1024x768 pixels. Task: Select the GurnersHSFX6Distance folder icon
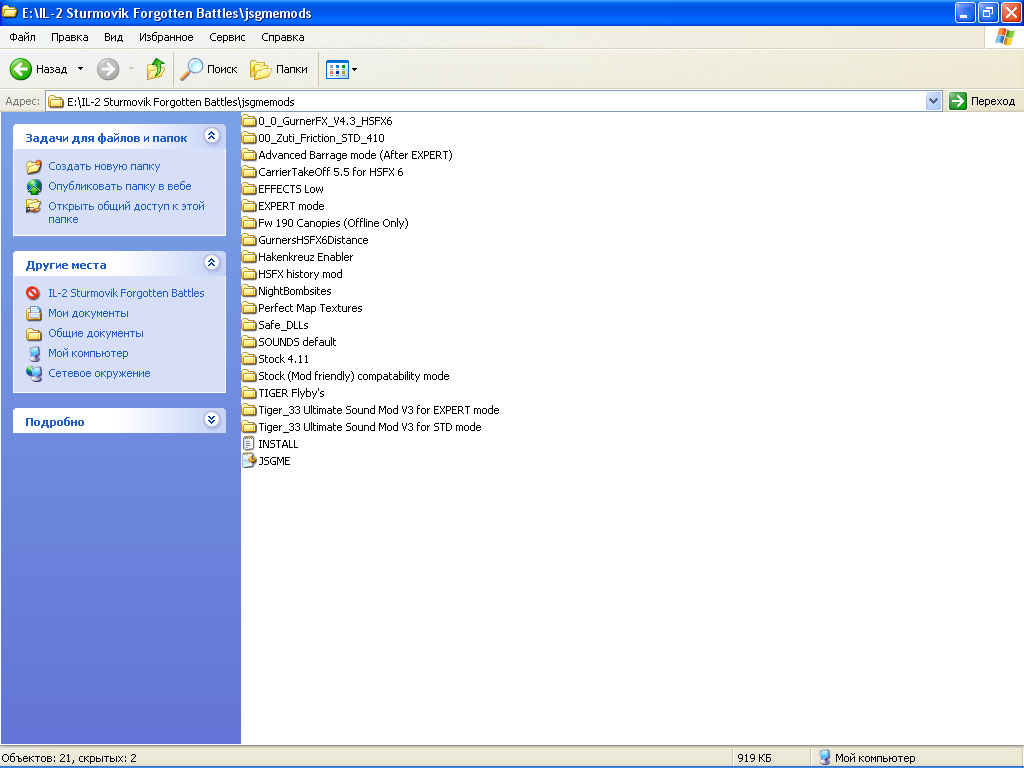pos(249,240)
